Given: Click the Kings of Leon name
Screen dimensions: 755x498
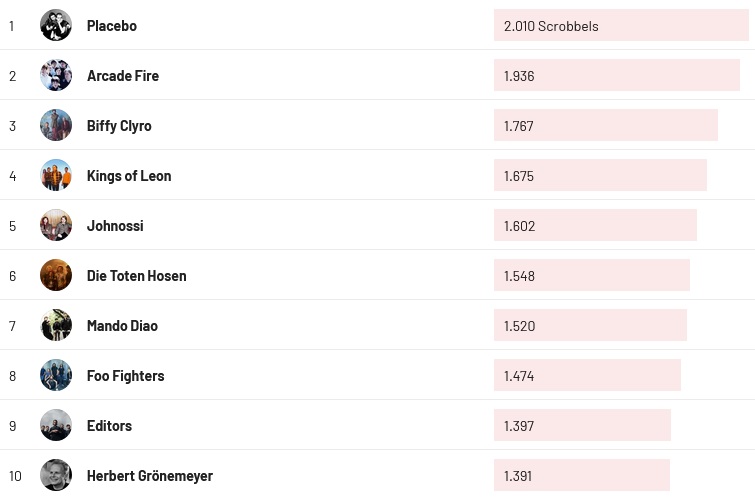Looking at the screenshot, I should [x=129, y=176].
